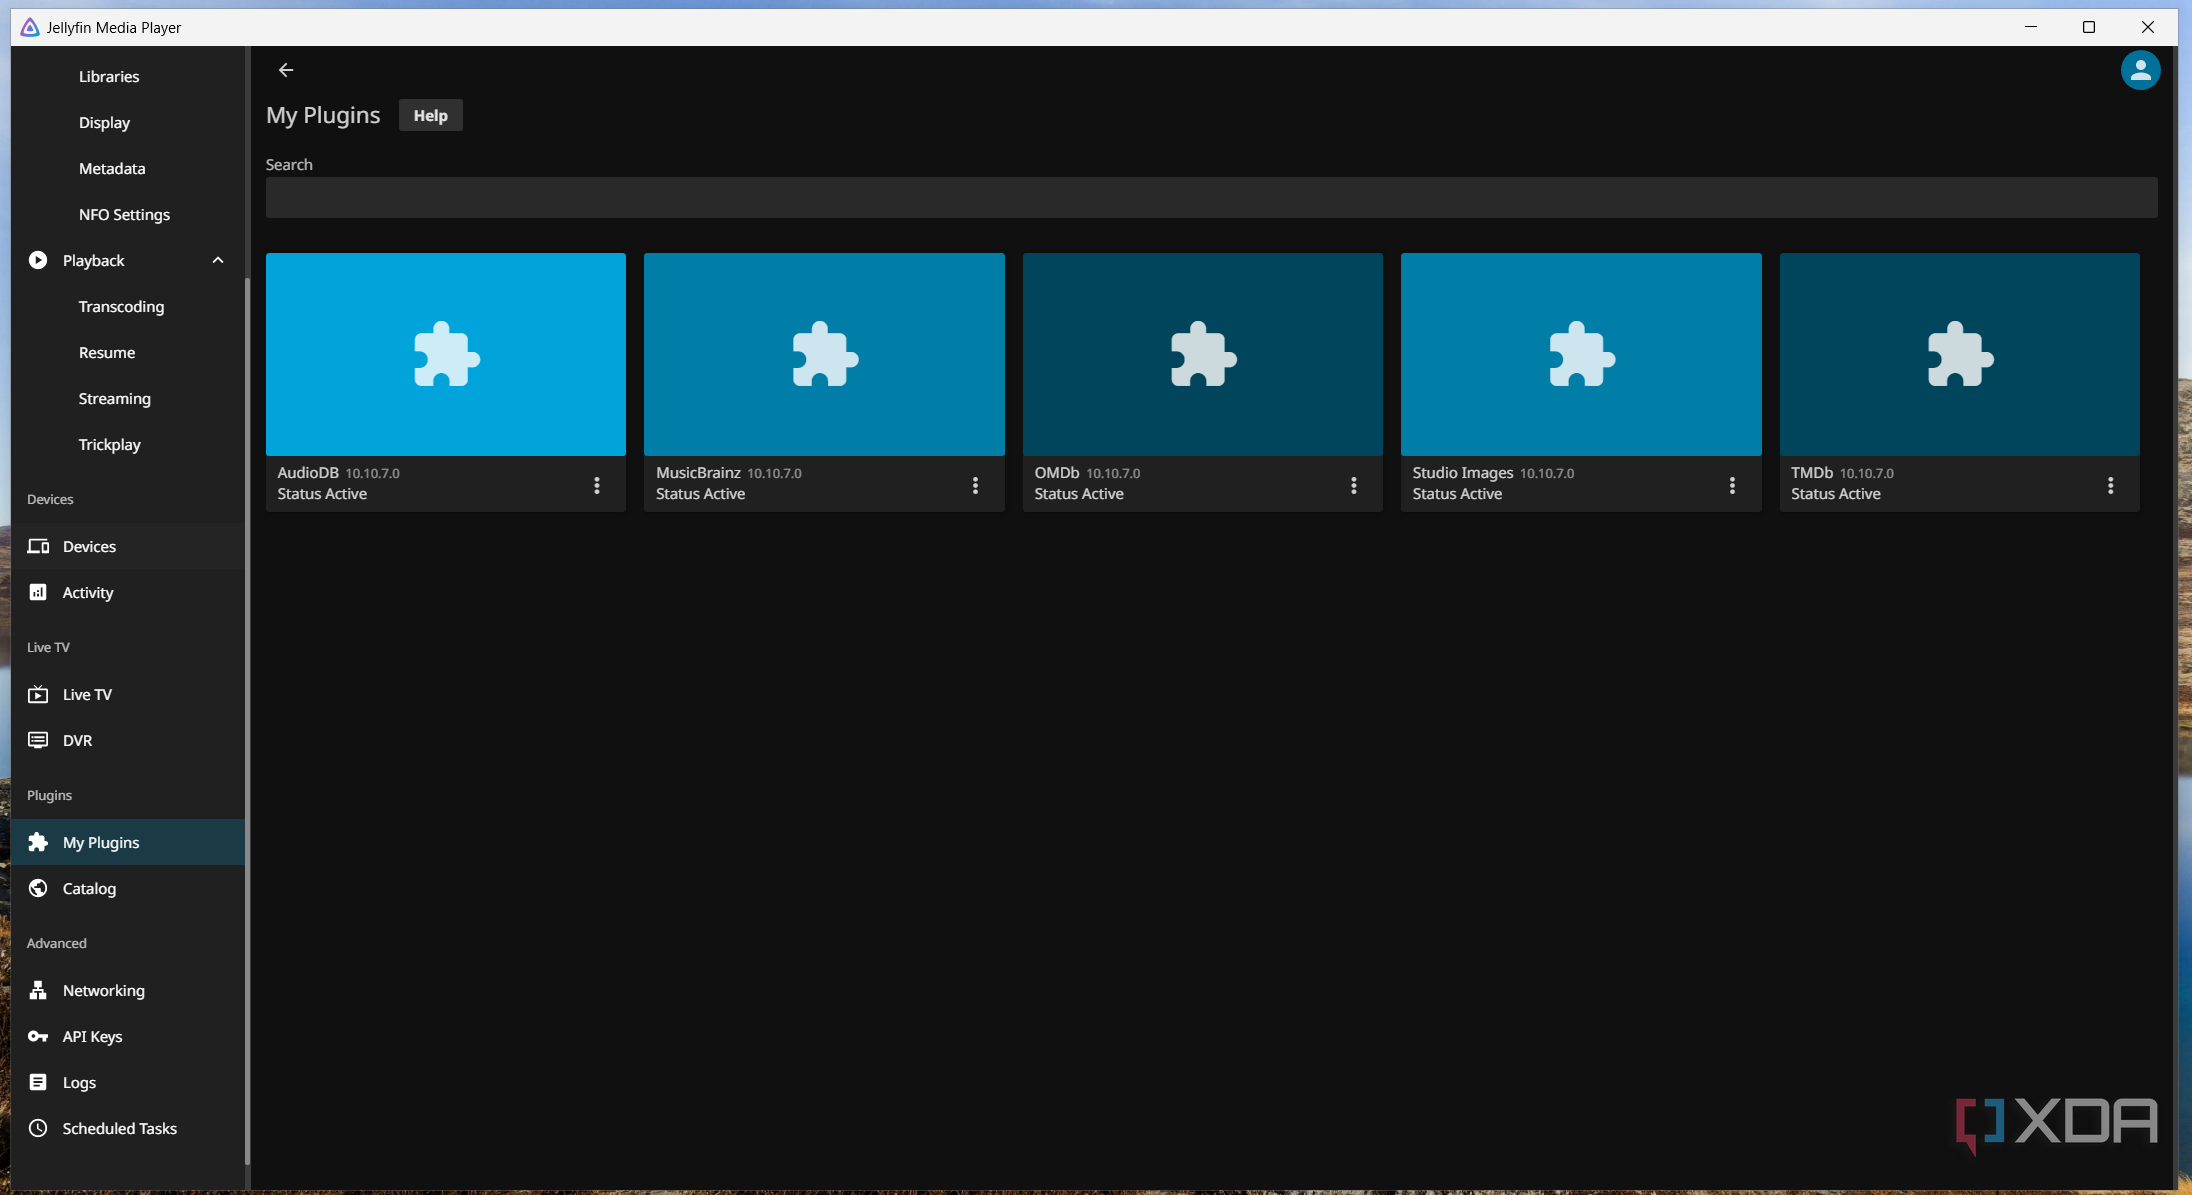Click the Help button
2192x1195 pixels.
pyautogui.click(x=431, y=115)
